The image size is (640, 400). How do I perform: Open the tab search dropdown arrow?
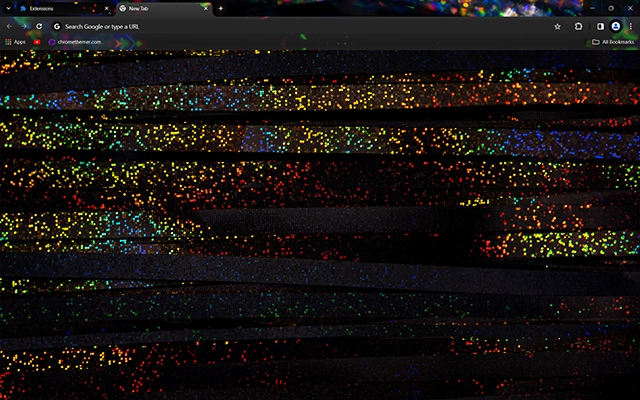[8, 8]
